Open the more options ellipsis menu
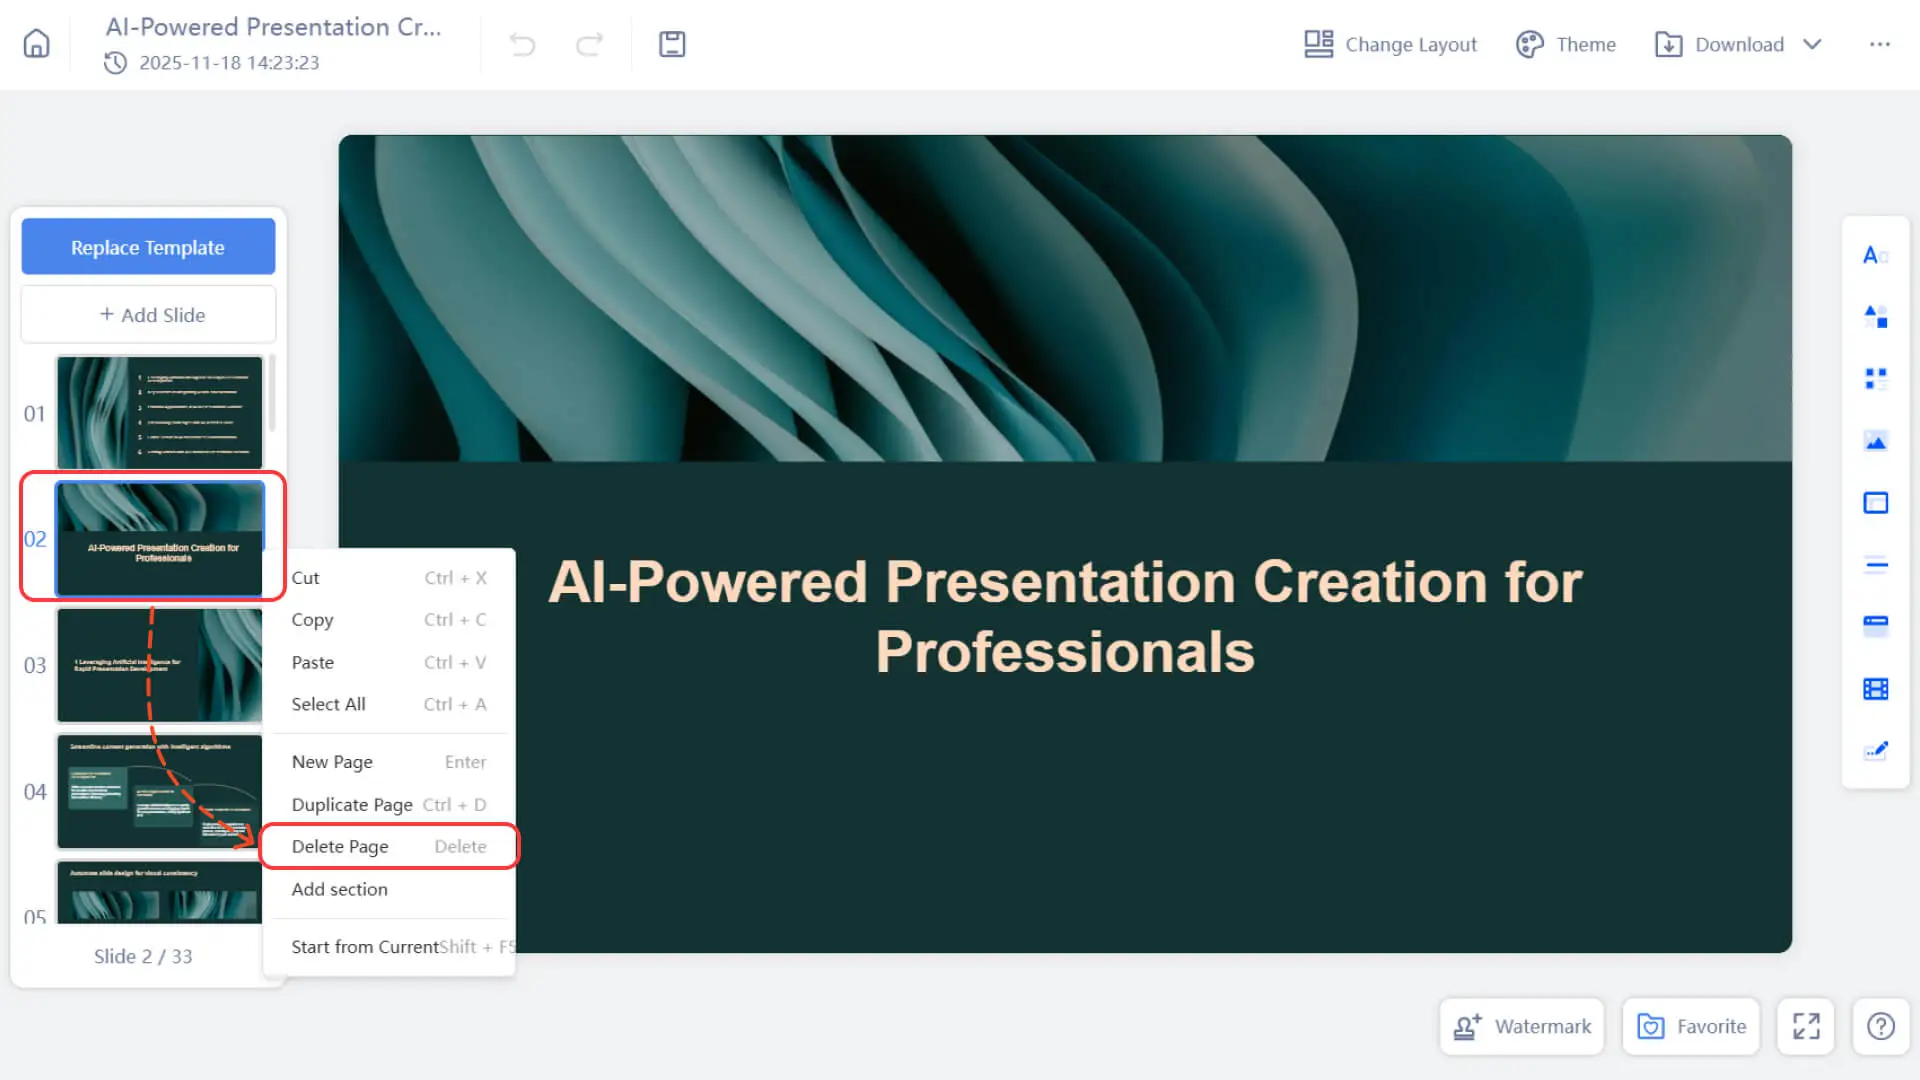 coord(1880,44)
